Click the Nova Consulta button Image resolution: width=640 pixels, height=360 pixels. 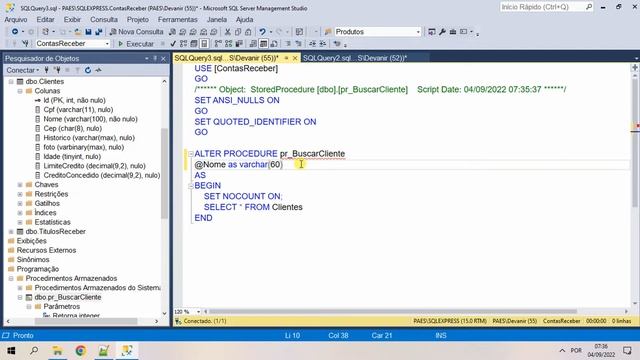click(136, 32)
